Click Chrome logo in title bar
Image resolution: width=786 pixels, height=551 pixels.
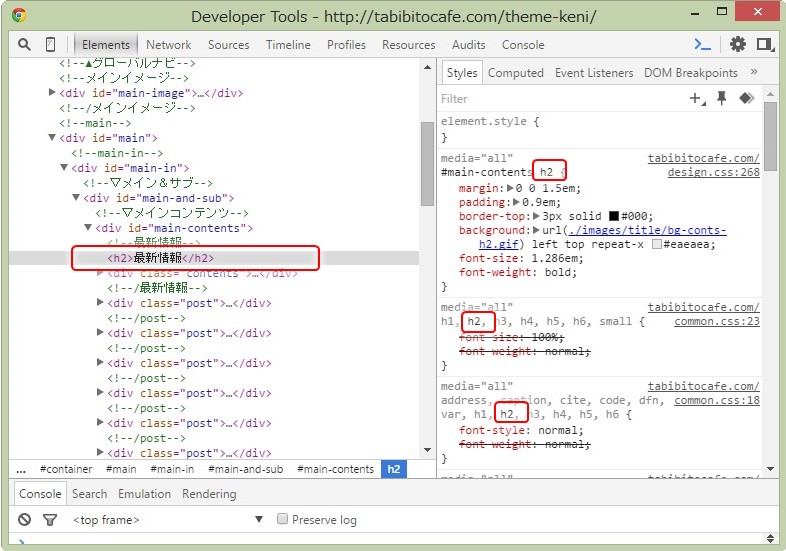coord(19,15)
